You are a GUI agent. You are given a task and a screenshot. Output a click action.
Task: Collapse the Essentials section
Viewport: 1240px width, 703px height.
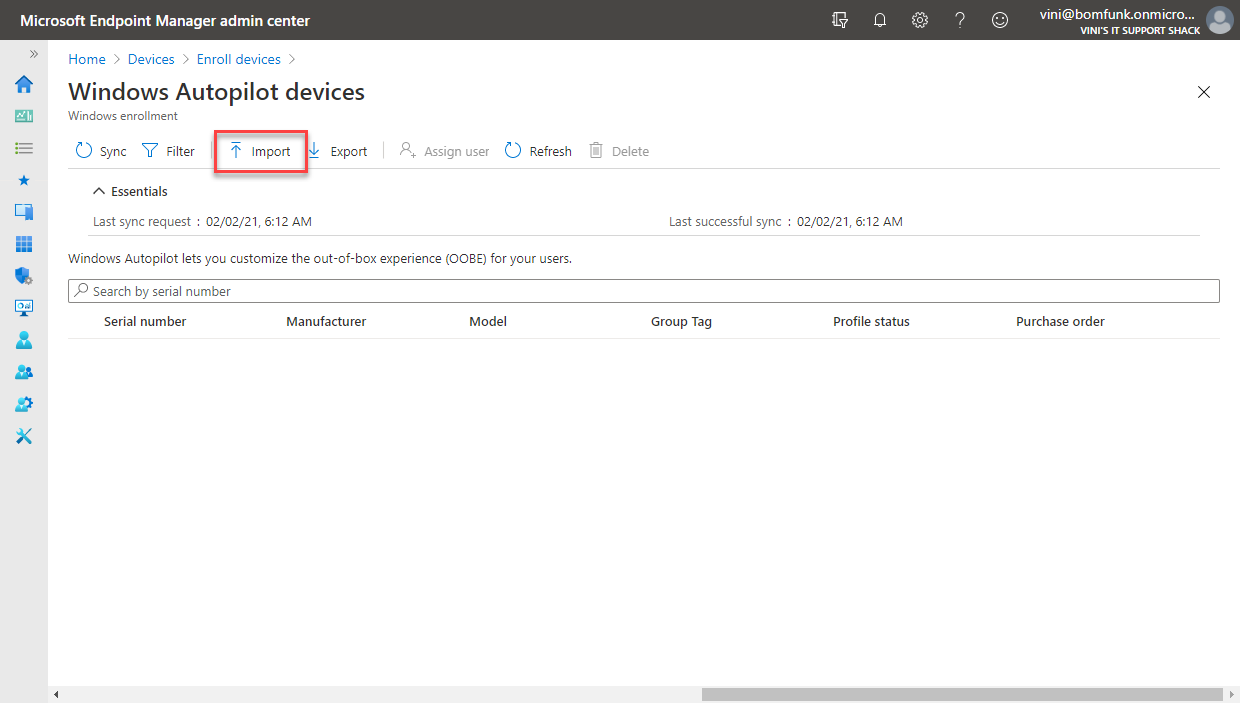tap(130, 191)
